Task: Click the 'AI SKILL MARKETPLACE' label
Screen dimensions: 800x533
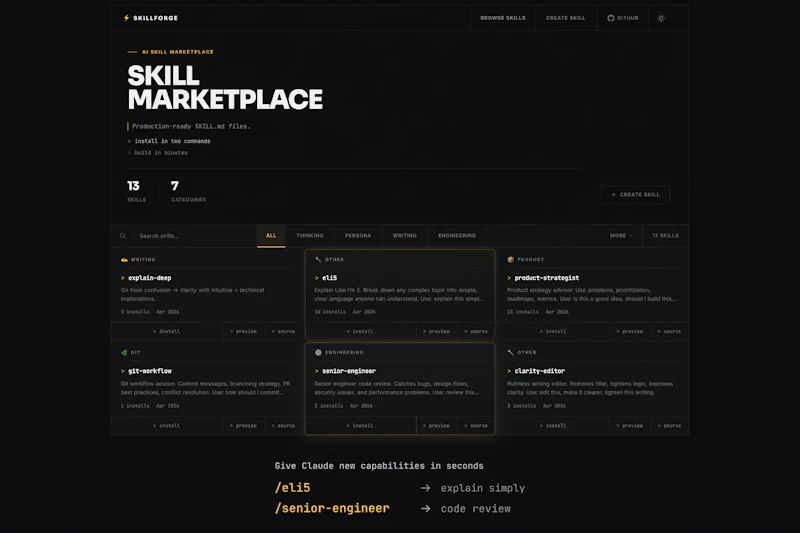Action: 178,52
